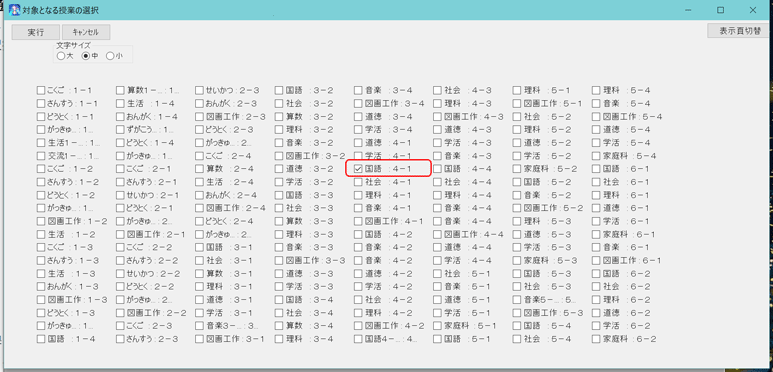Tick the 社会 : 4-3 checkbox
This screenshot has height=372, width=773.
[x=437, y=91]
